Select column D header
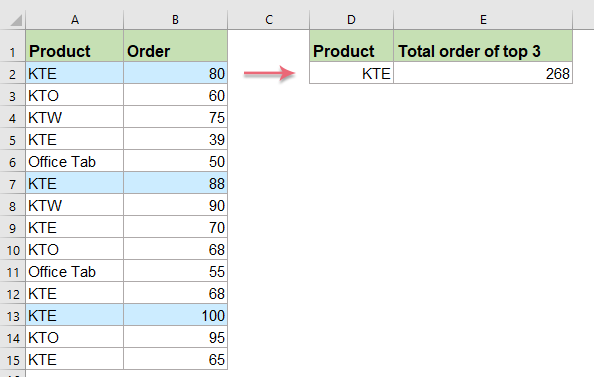Image resolution: width=594 pixels, height=377 pixels. point(352,20)
